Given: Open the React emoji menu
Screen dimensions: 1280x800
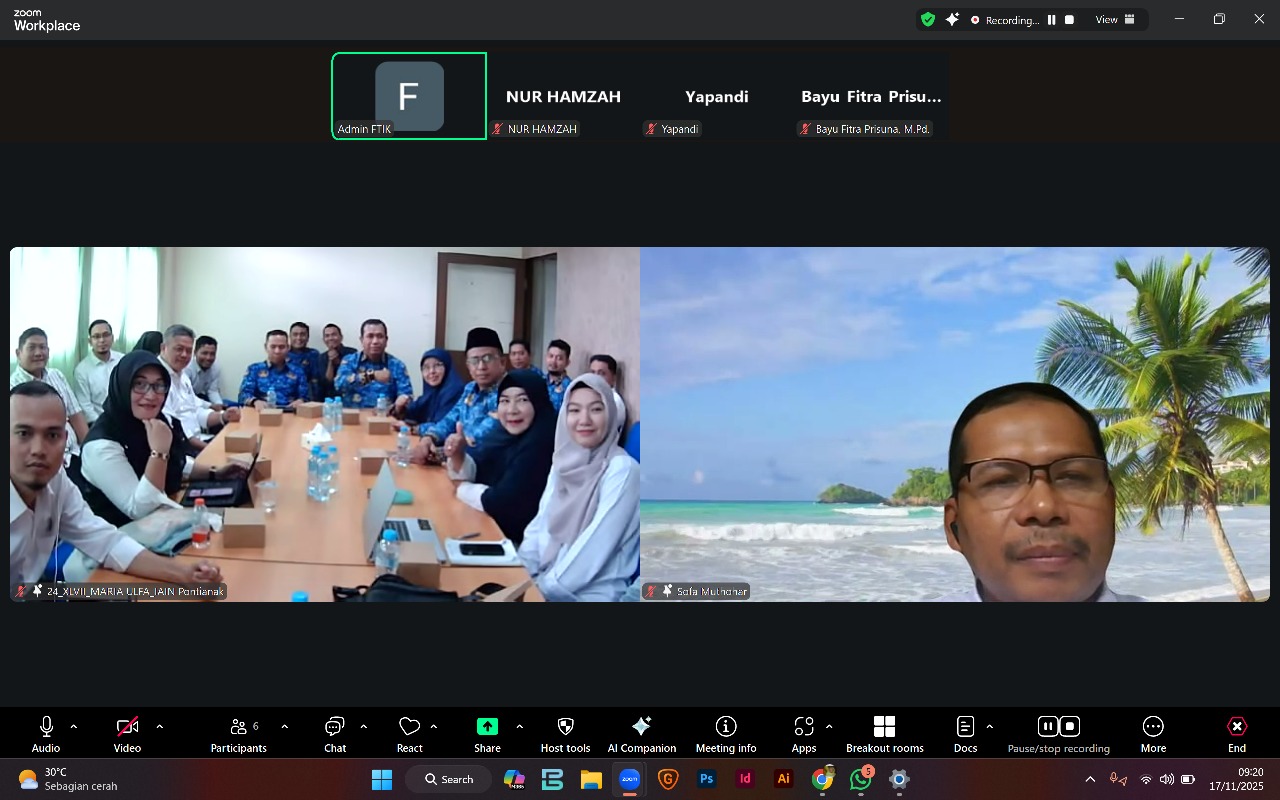Looking at the screenshot, I should (x=409, y=733).
